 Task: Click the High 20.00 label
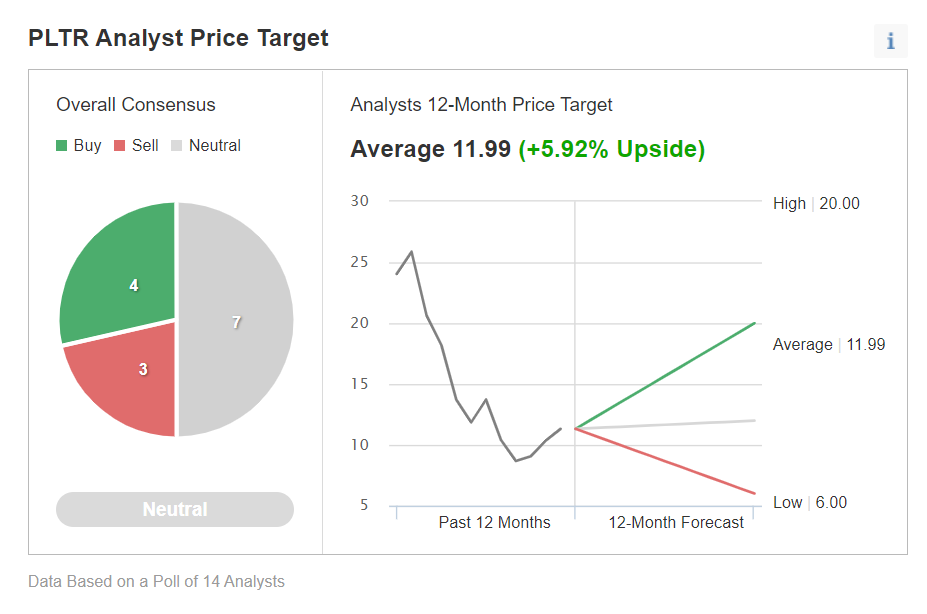(816, 203)
